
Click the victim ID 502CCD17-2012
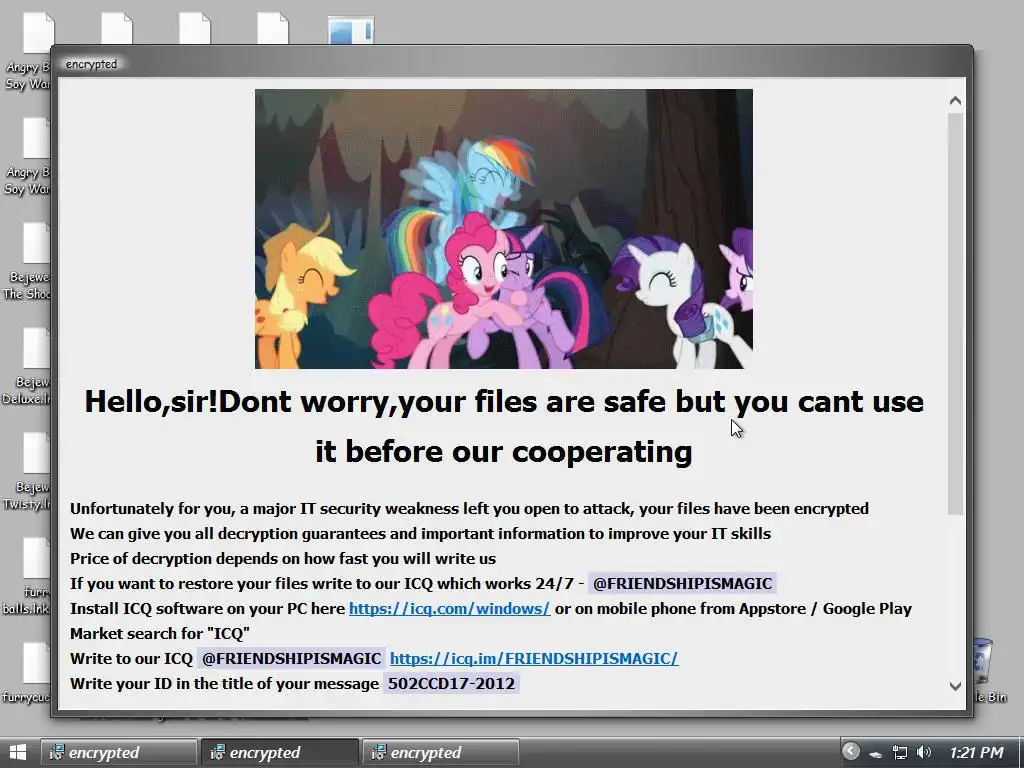coord(451,684)
